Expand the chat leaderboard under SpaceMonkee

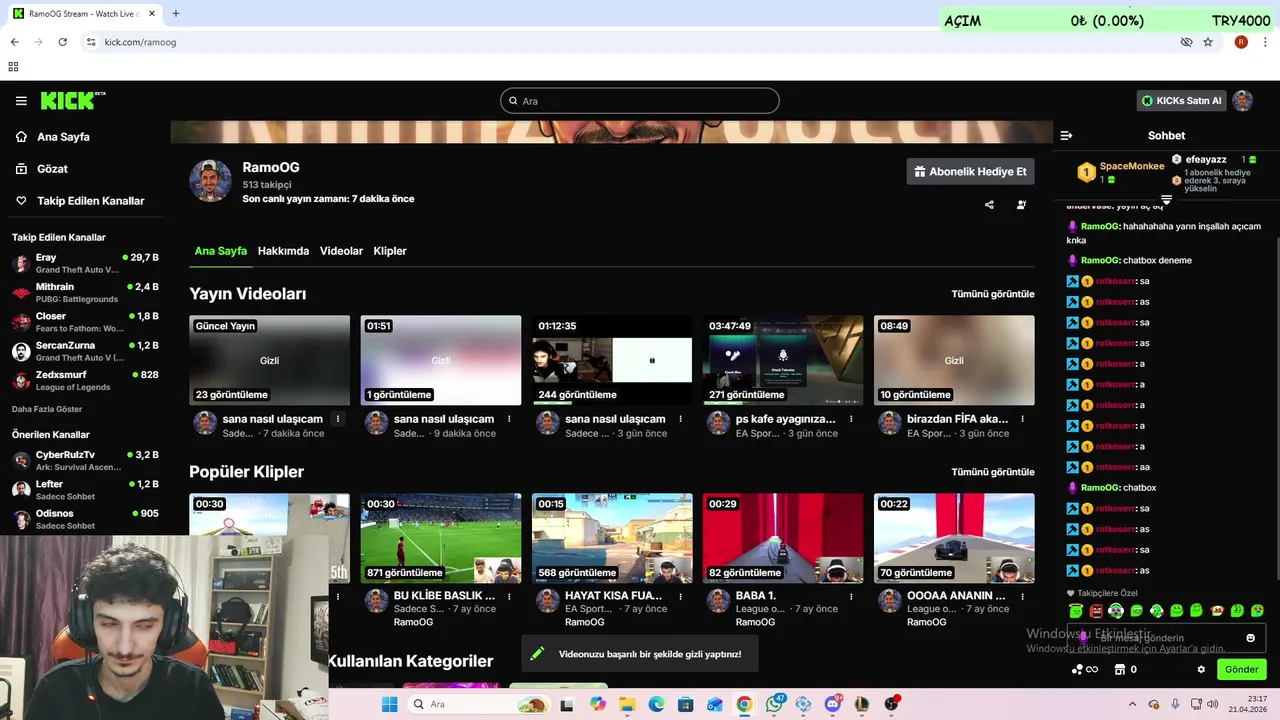pos(1166,200)
